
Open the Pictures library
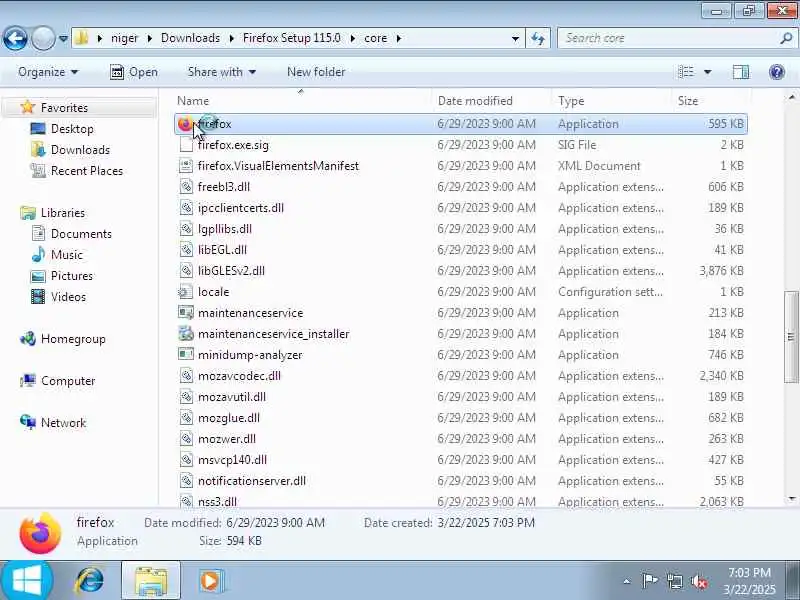point(71,276)
